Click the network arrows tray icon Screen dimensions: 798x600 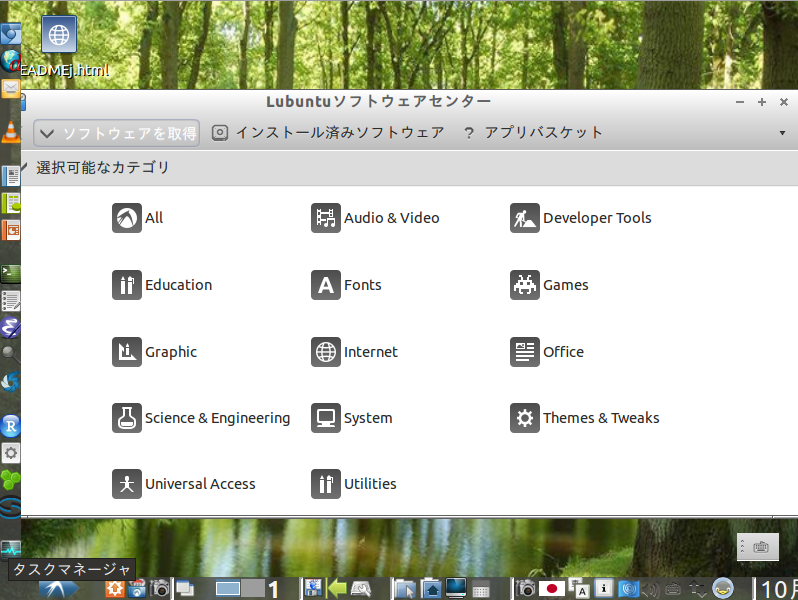tap(697, 589)
